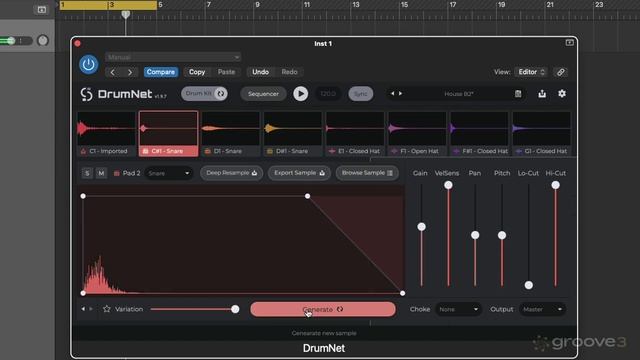Open the Output Master dropdown
640x360 pixels.
[542, 309]
